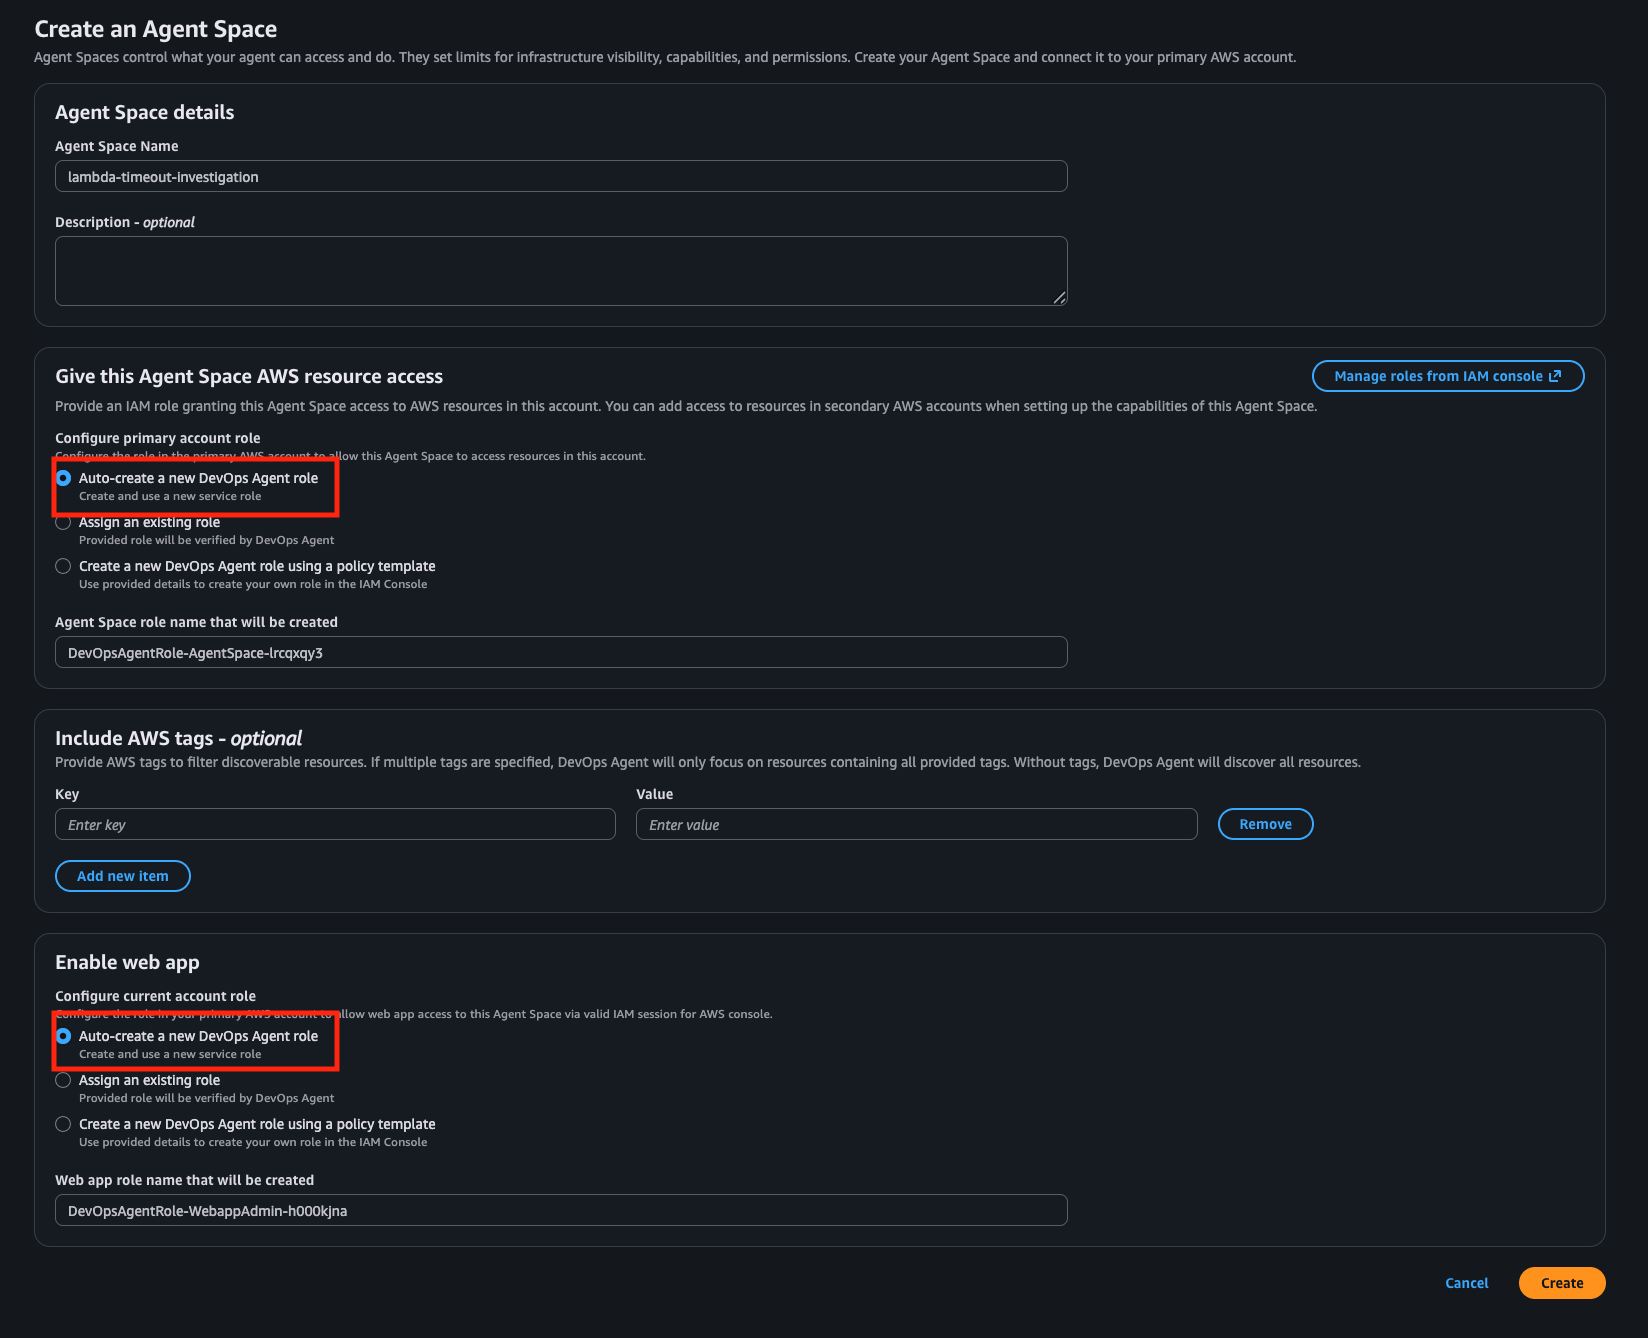
Task: Choose Assign an existing role for primary account
Action: (64, 522)
